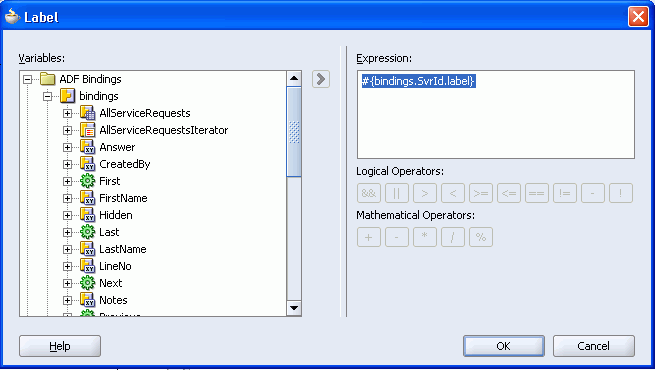Collapse the bindings node
This screenshot has height=370, width=655.
click(48, 96)
